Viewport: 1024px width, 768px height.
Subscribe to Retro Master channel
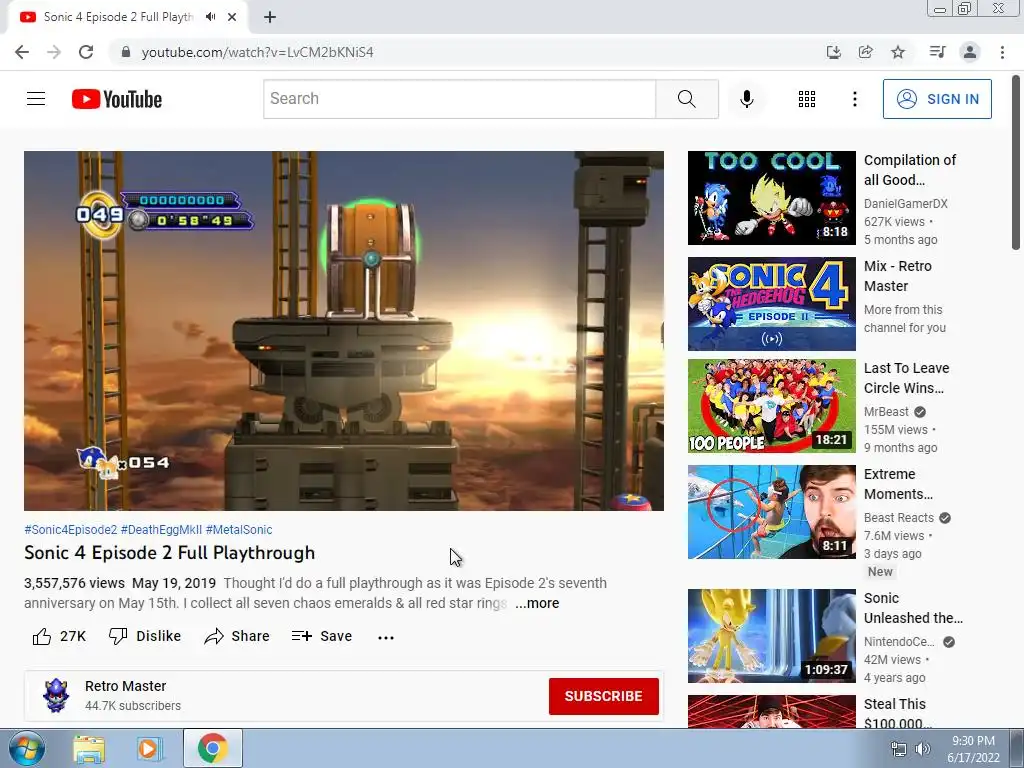603,696
